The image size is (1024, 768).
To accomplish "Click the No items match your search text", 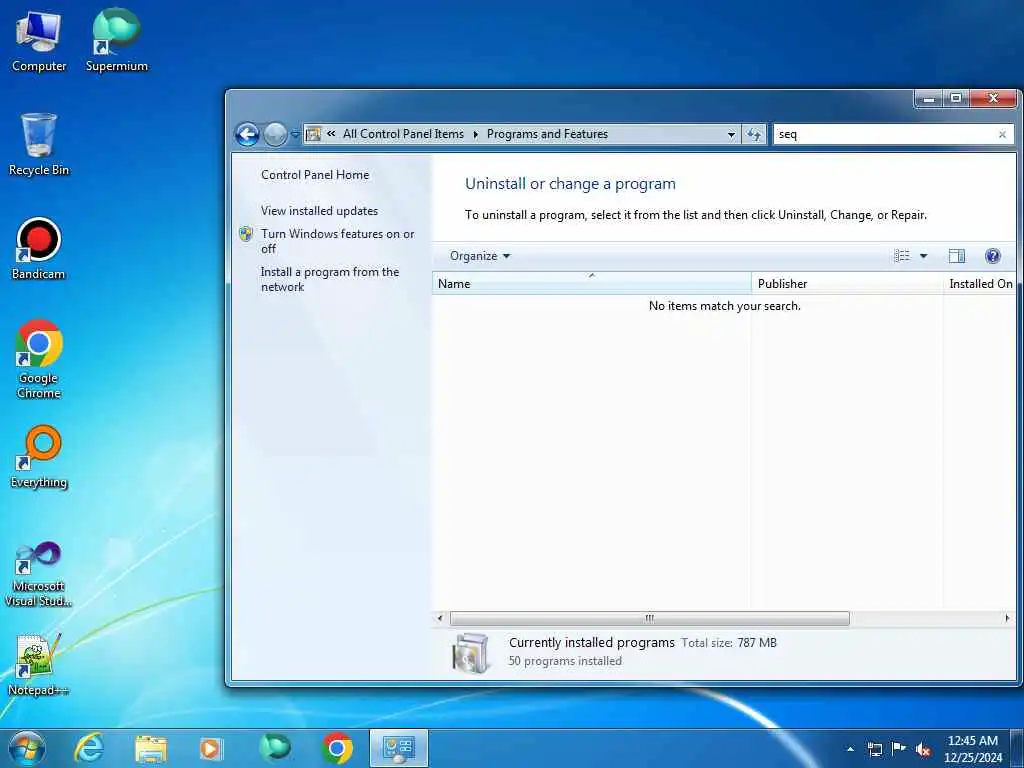I will (x=724, y=306).
